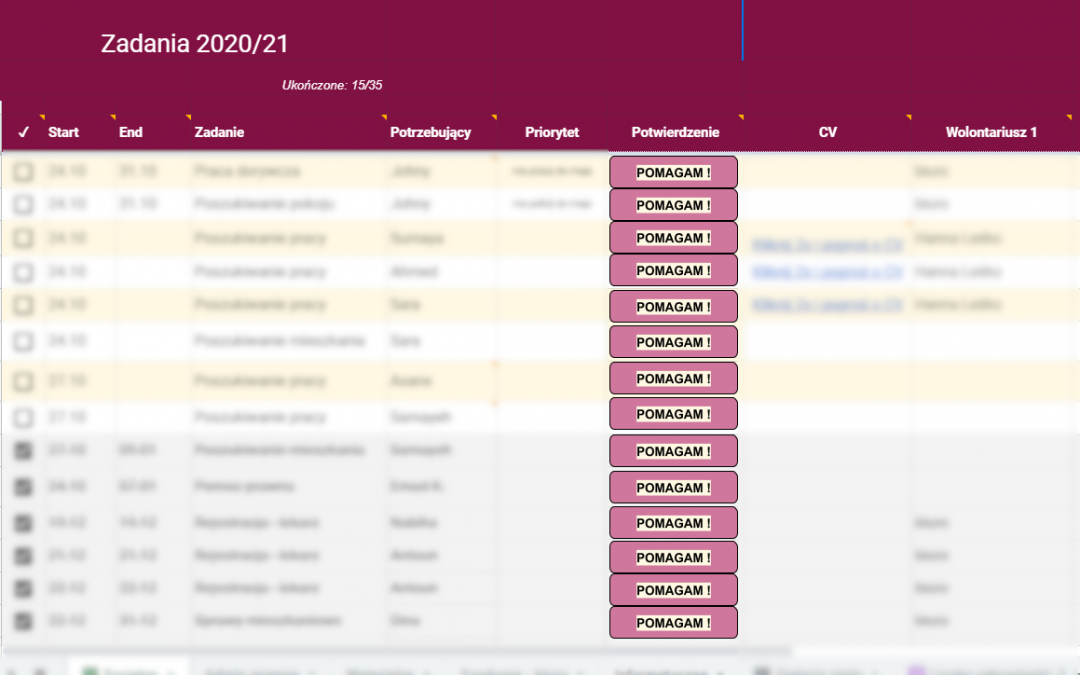Uncheck the completed checkbox in Dima's row
The image size is (1080, 675).
tap(23, 622)
